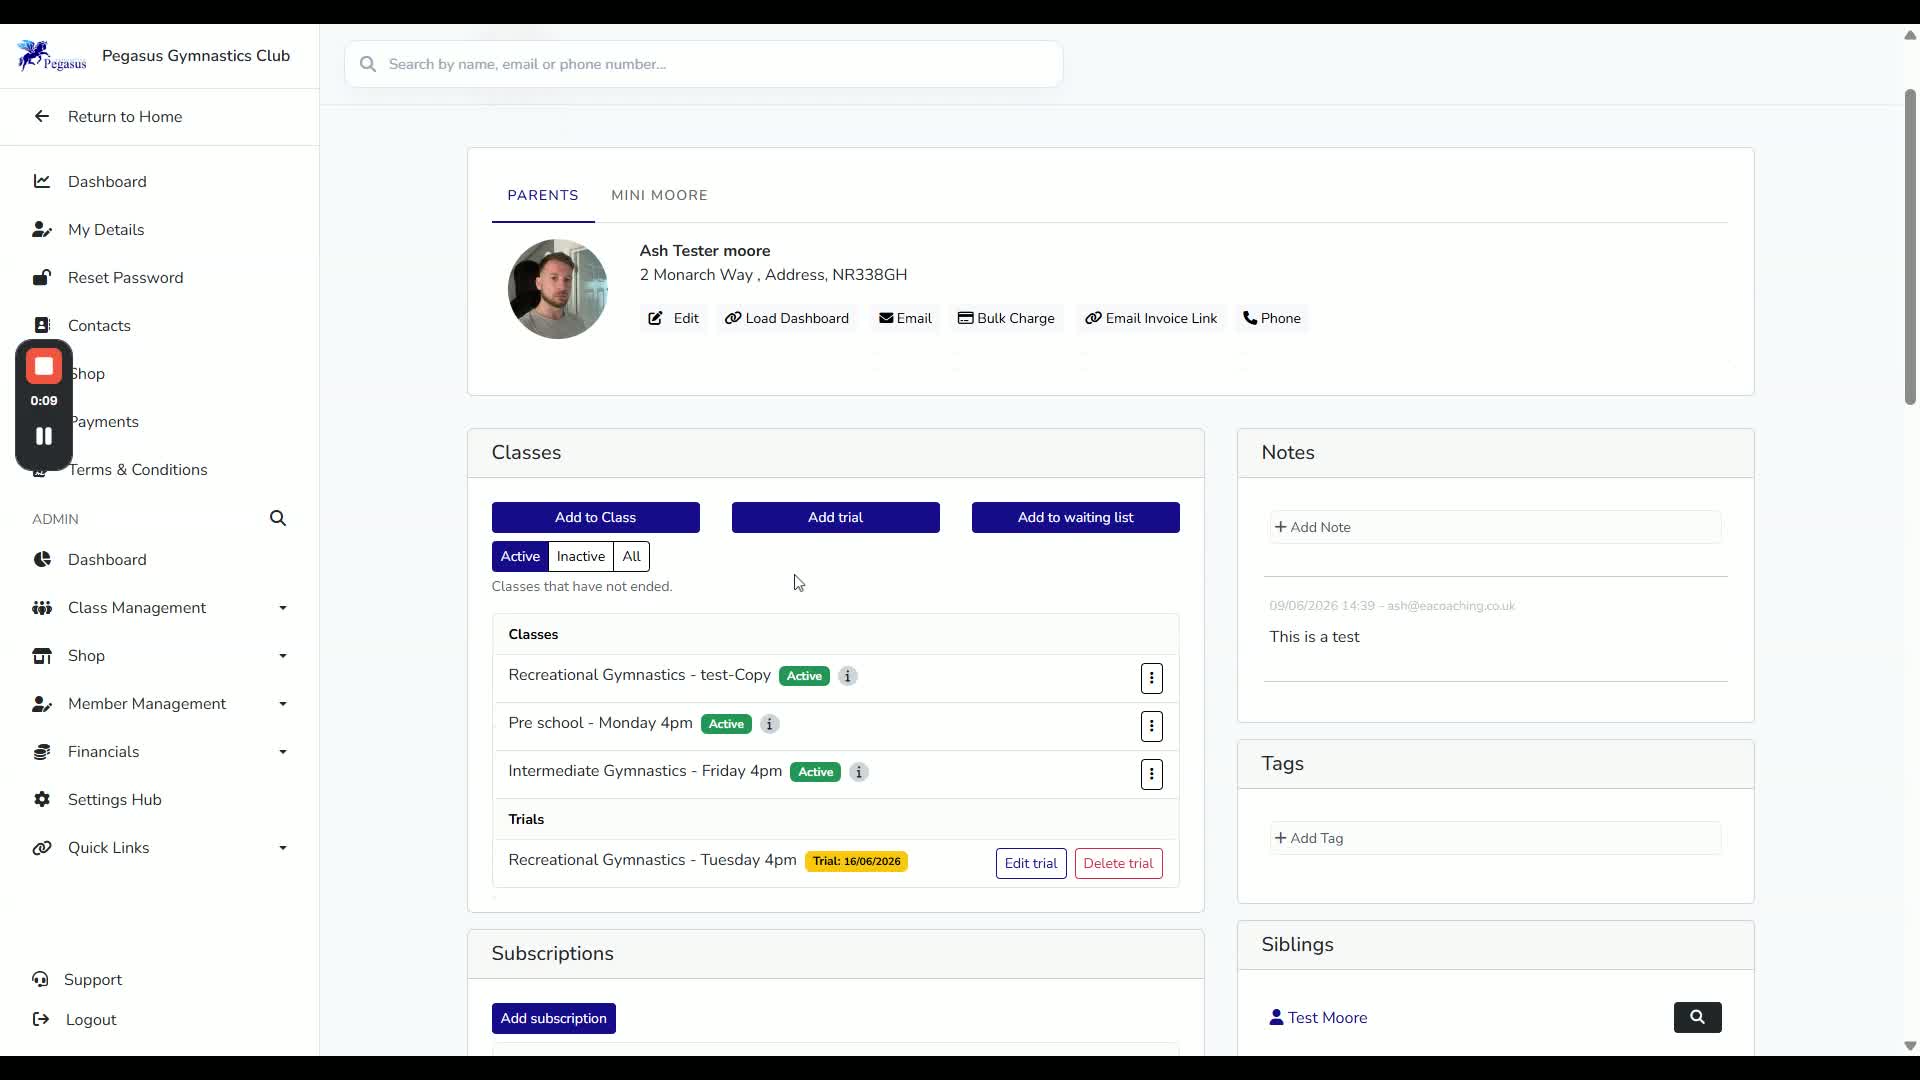
Task: Switch to the MINI MOORE tab
Action: [659, 195]
